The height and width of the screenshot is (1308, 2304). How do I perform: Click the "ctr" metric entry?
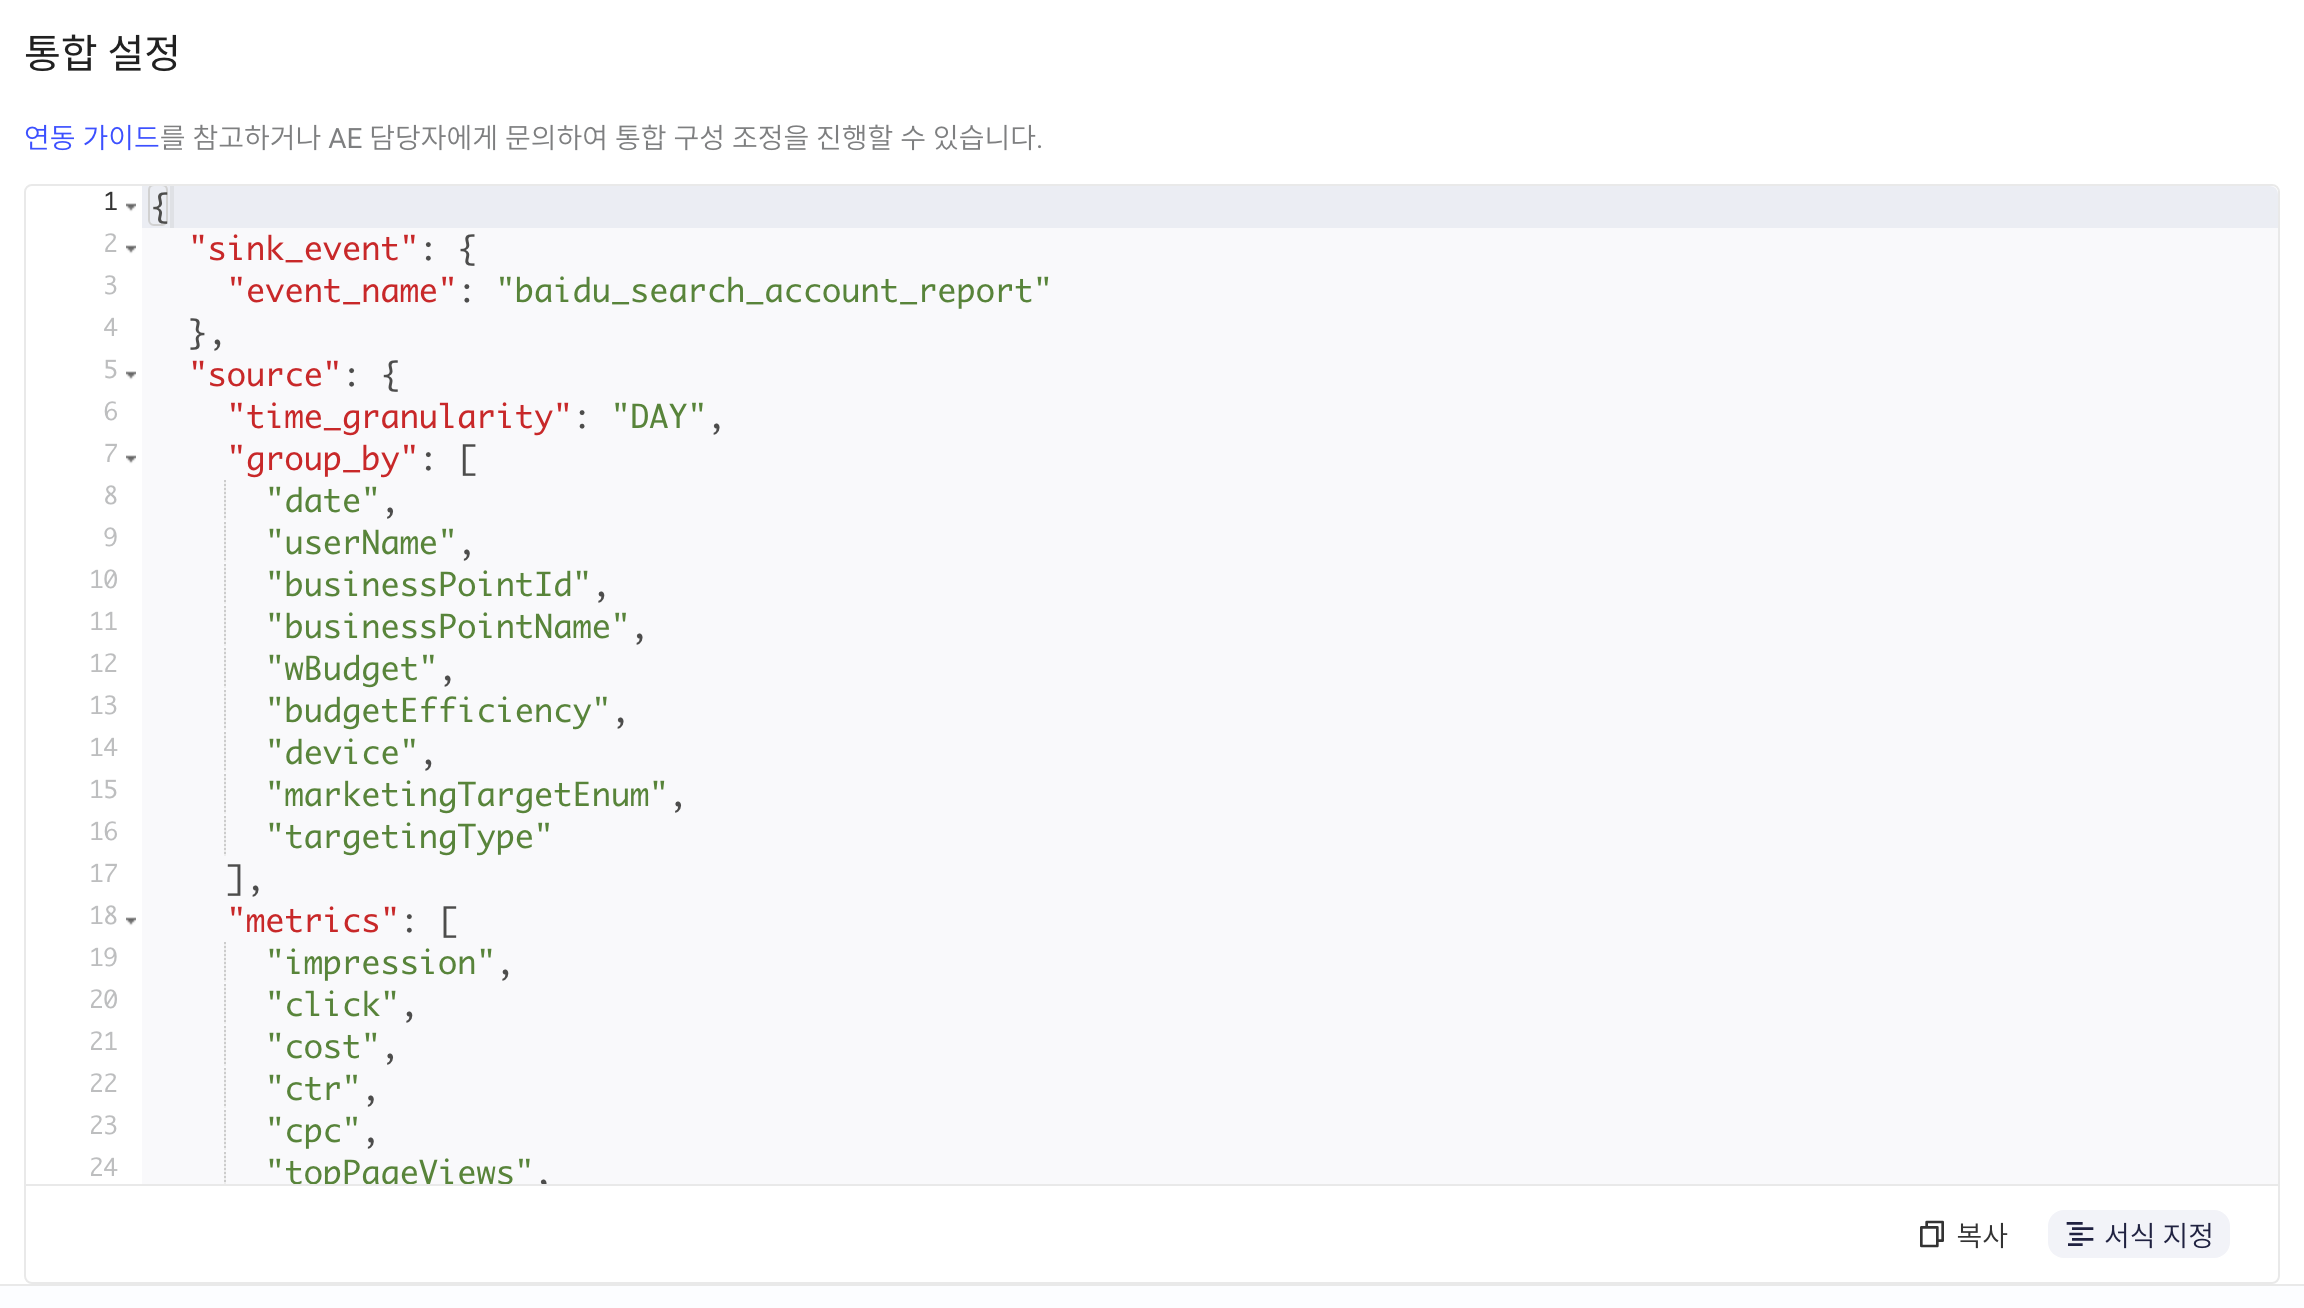click(313, 1089)
